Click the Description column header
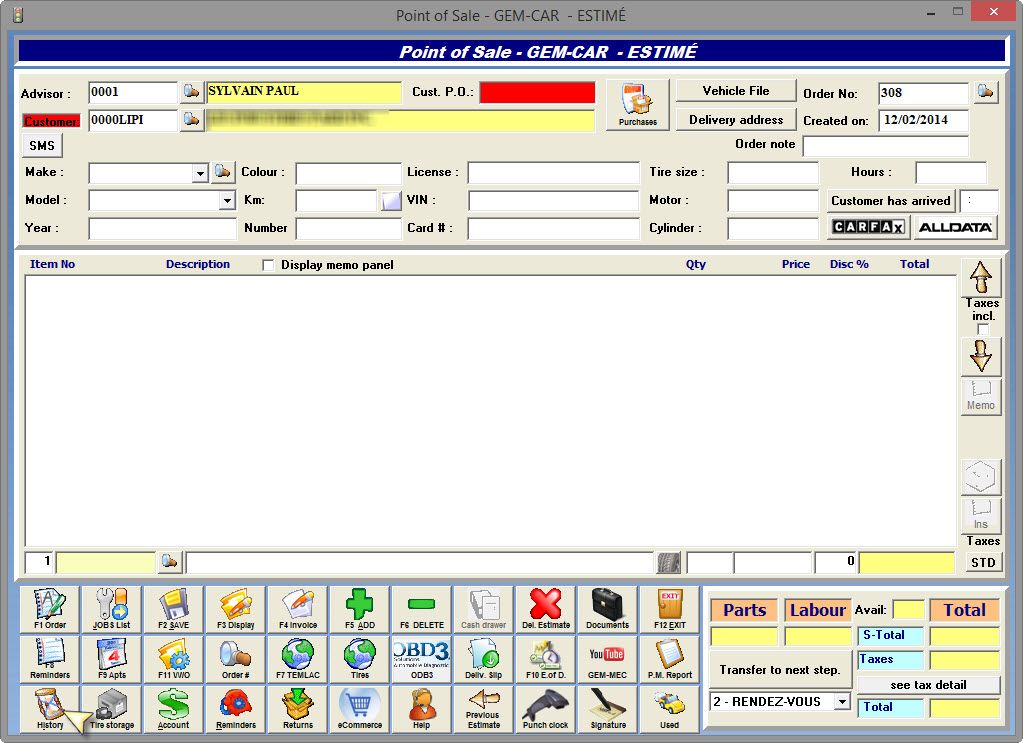The image size is (1023, 743). (x=198, y=264)
